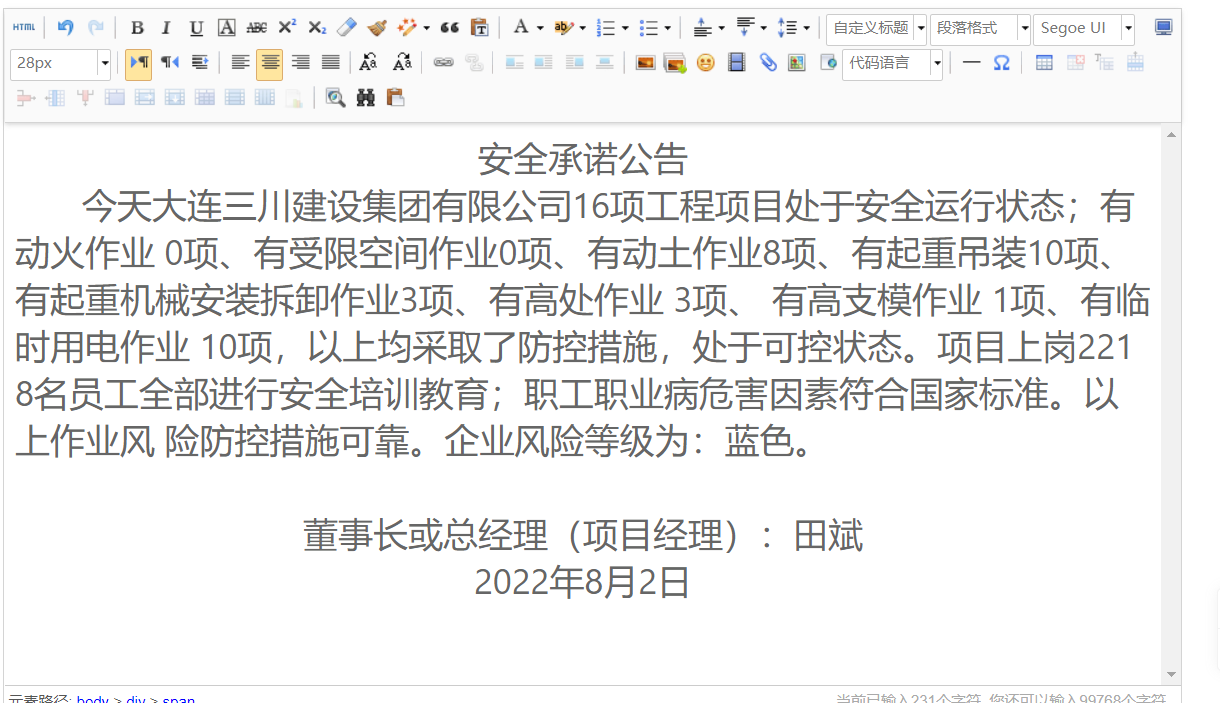Open the Segoe UI font dropdown
The width and height of the screenshot is (1220, 703).
(x=1084, y=28)
